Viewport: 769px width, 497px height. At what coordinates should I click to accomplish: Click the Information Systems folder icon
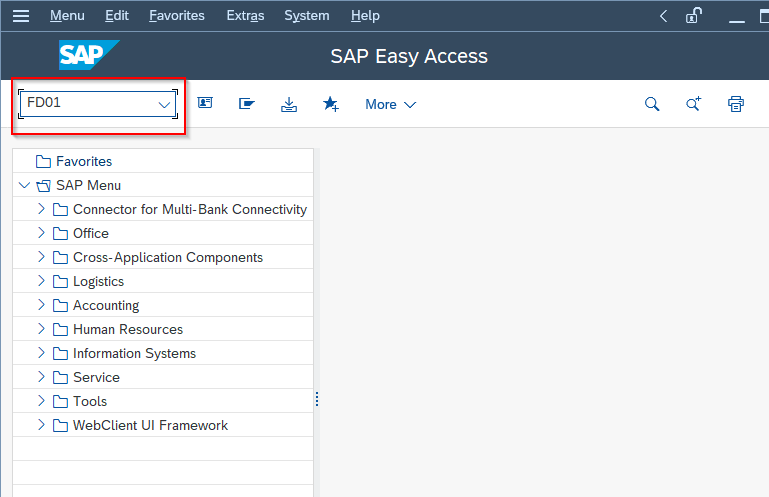coord(60,354)
